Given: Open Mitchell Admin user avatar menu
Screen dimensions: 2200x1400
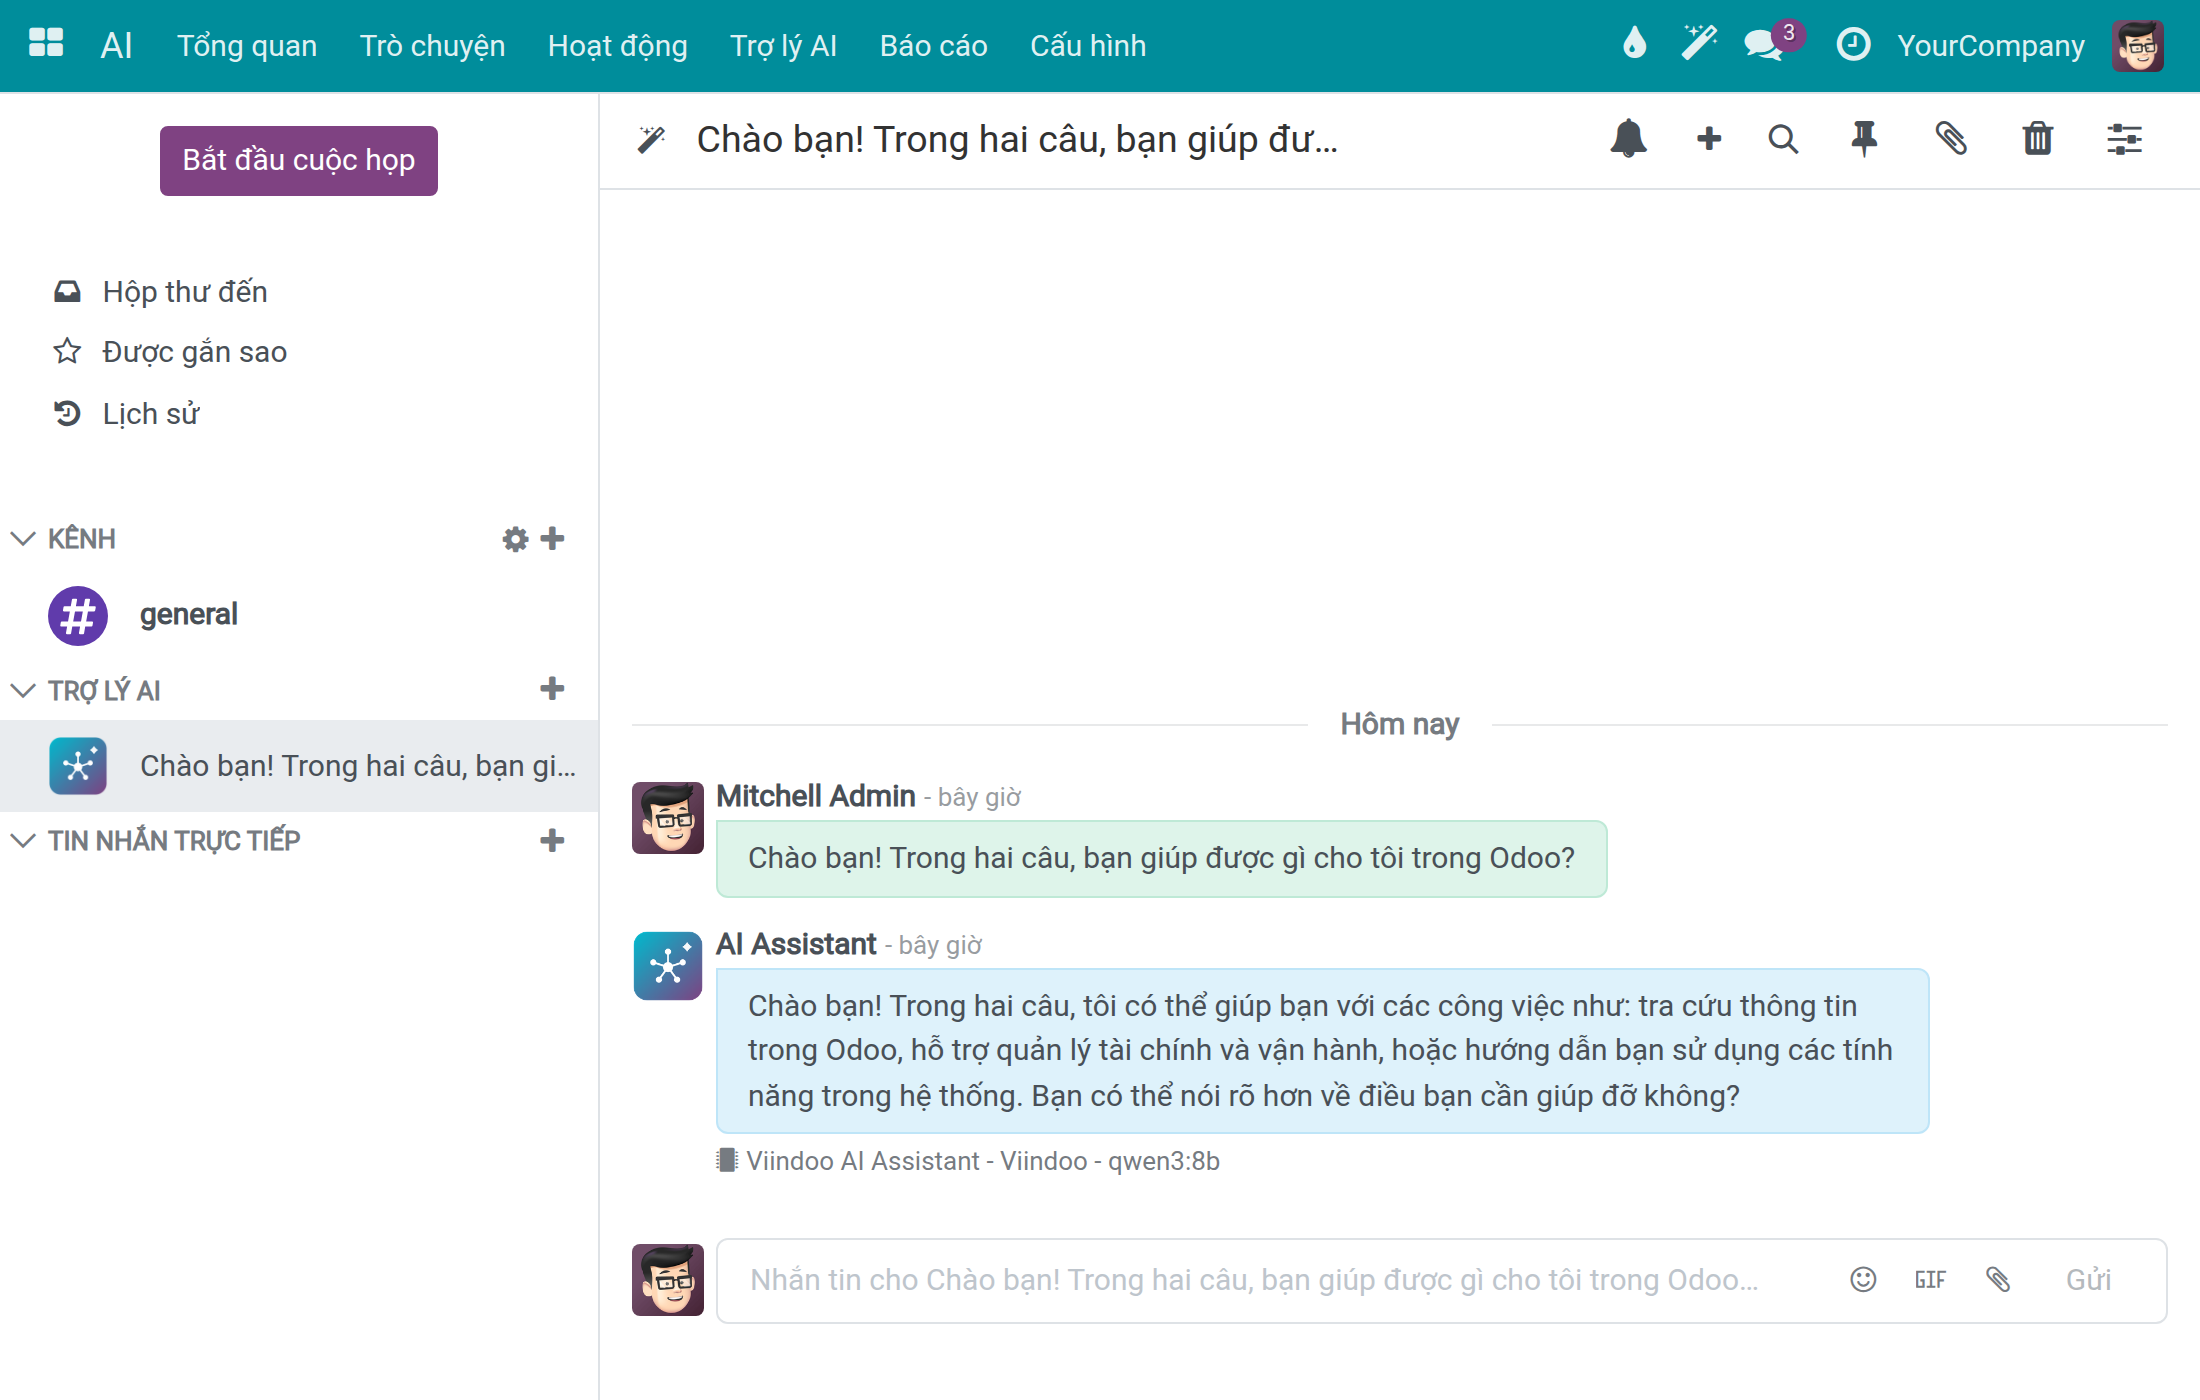Looking at the screenshot, I should pyautogui.click(x=2138, y=45).
